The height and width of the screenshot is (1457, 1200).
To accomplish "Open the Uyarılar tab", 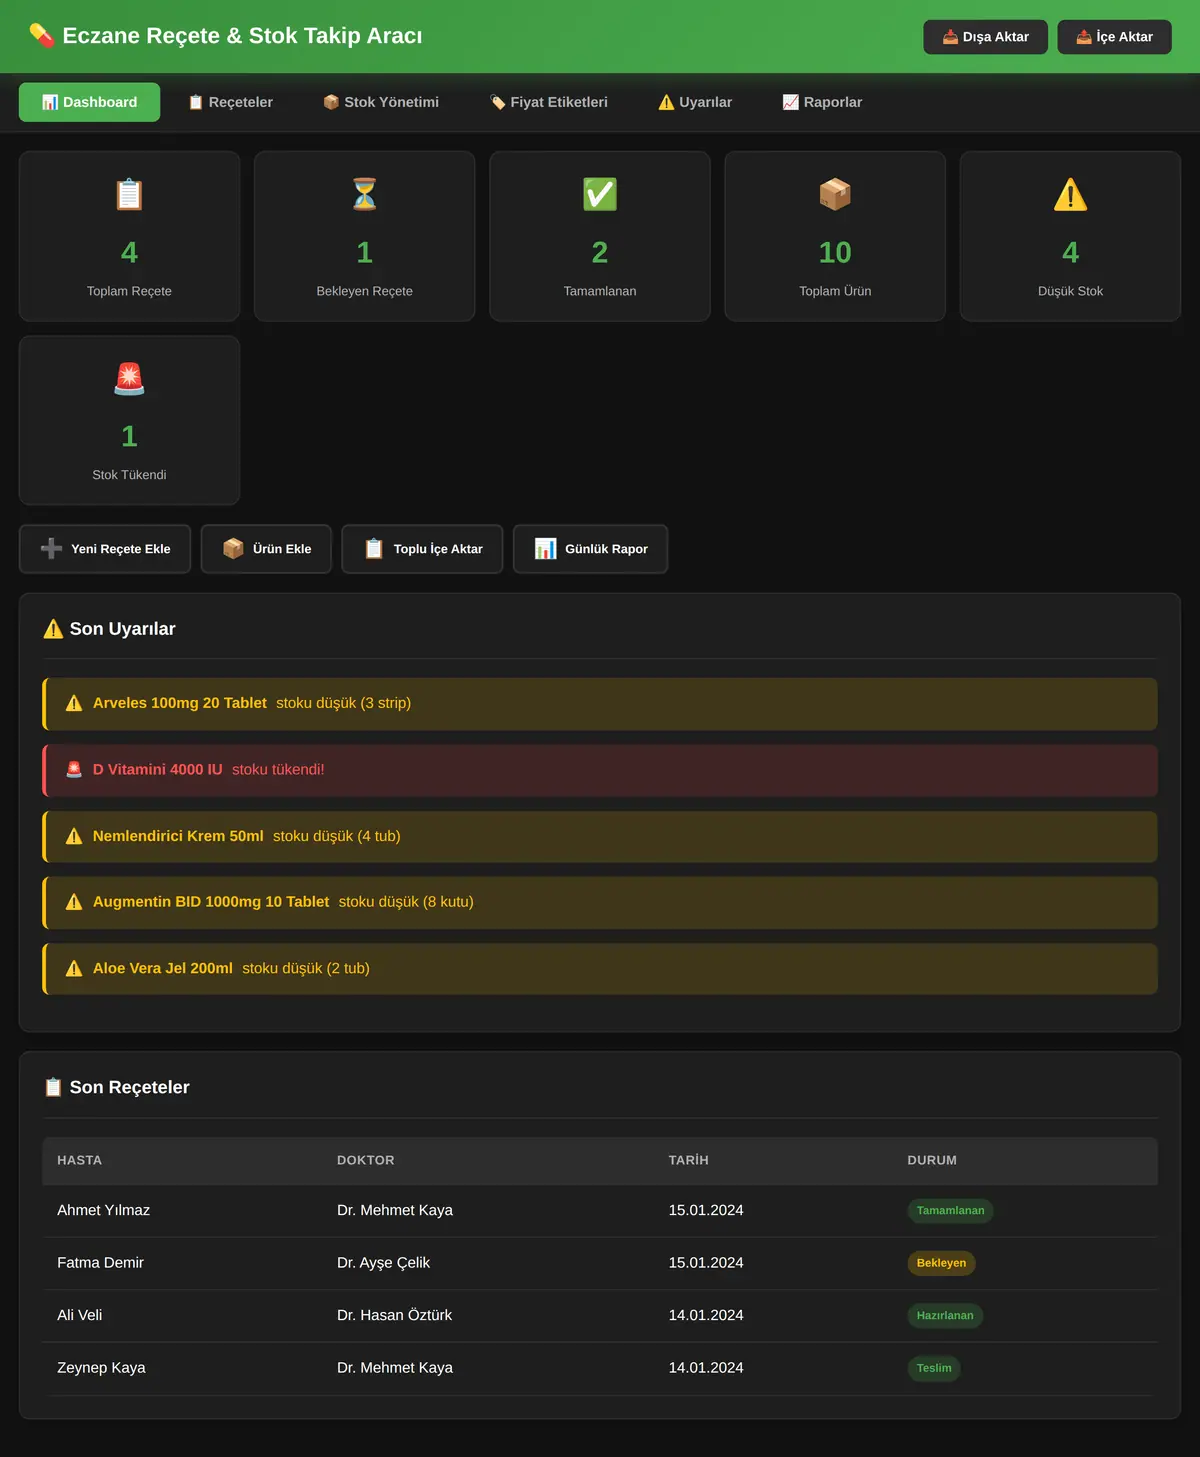I will [695, 102].
